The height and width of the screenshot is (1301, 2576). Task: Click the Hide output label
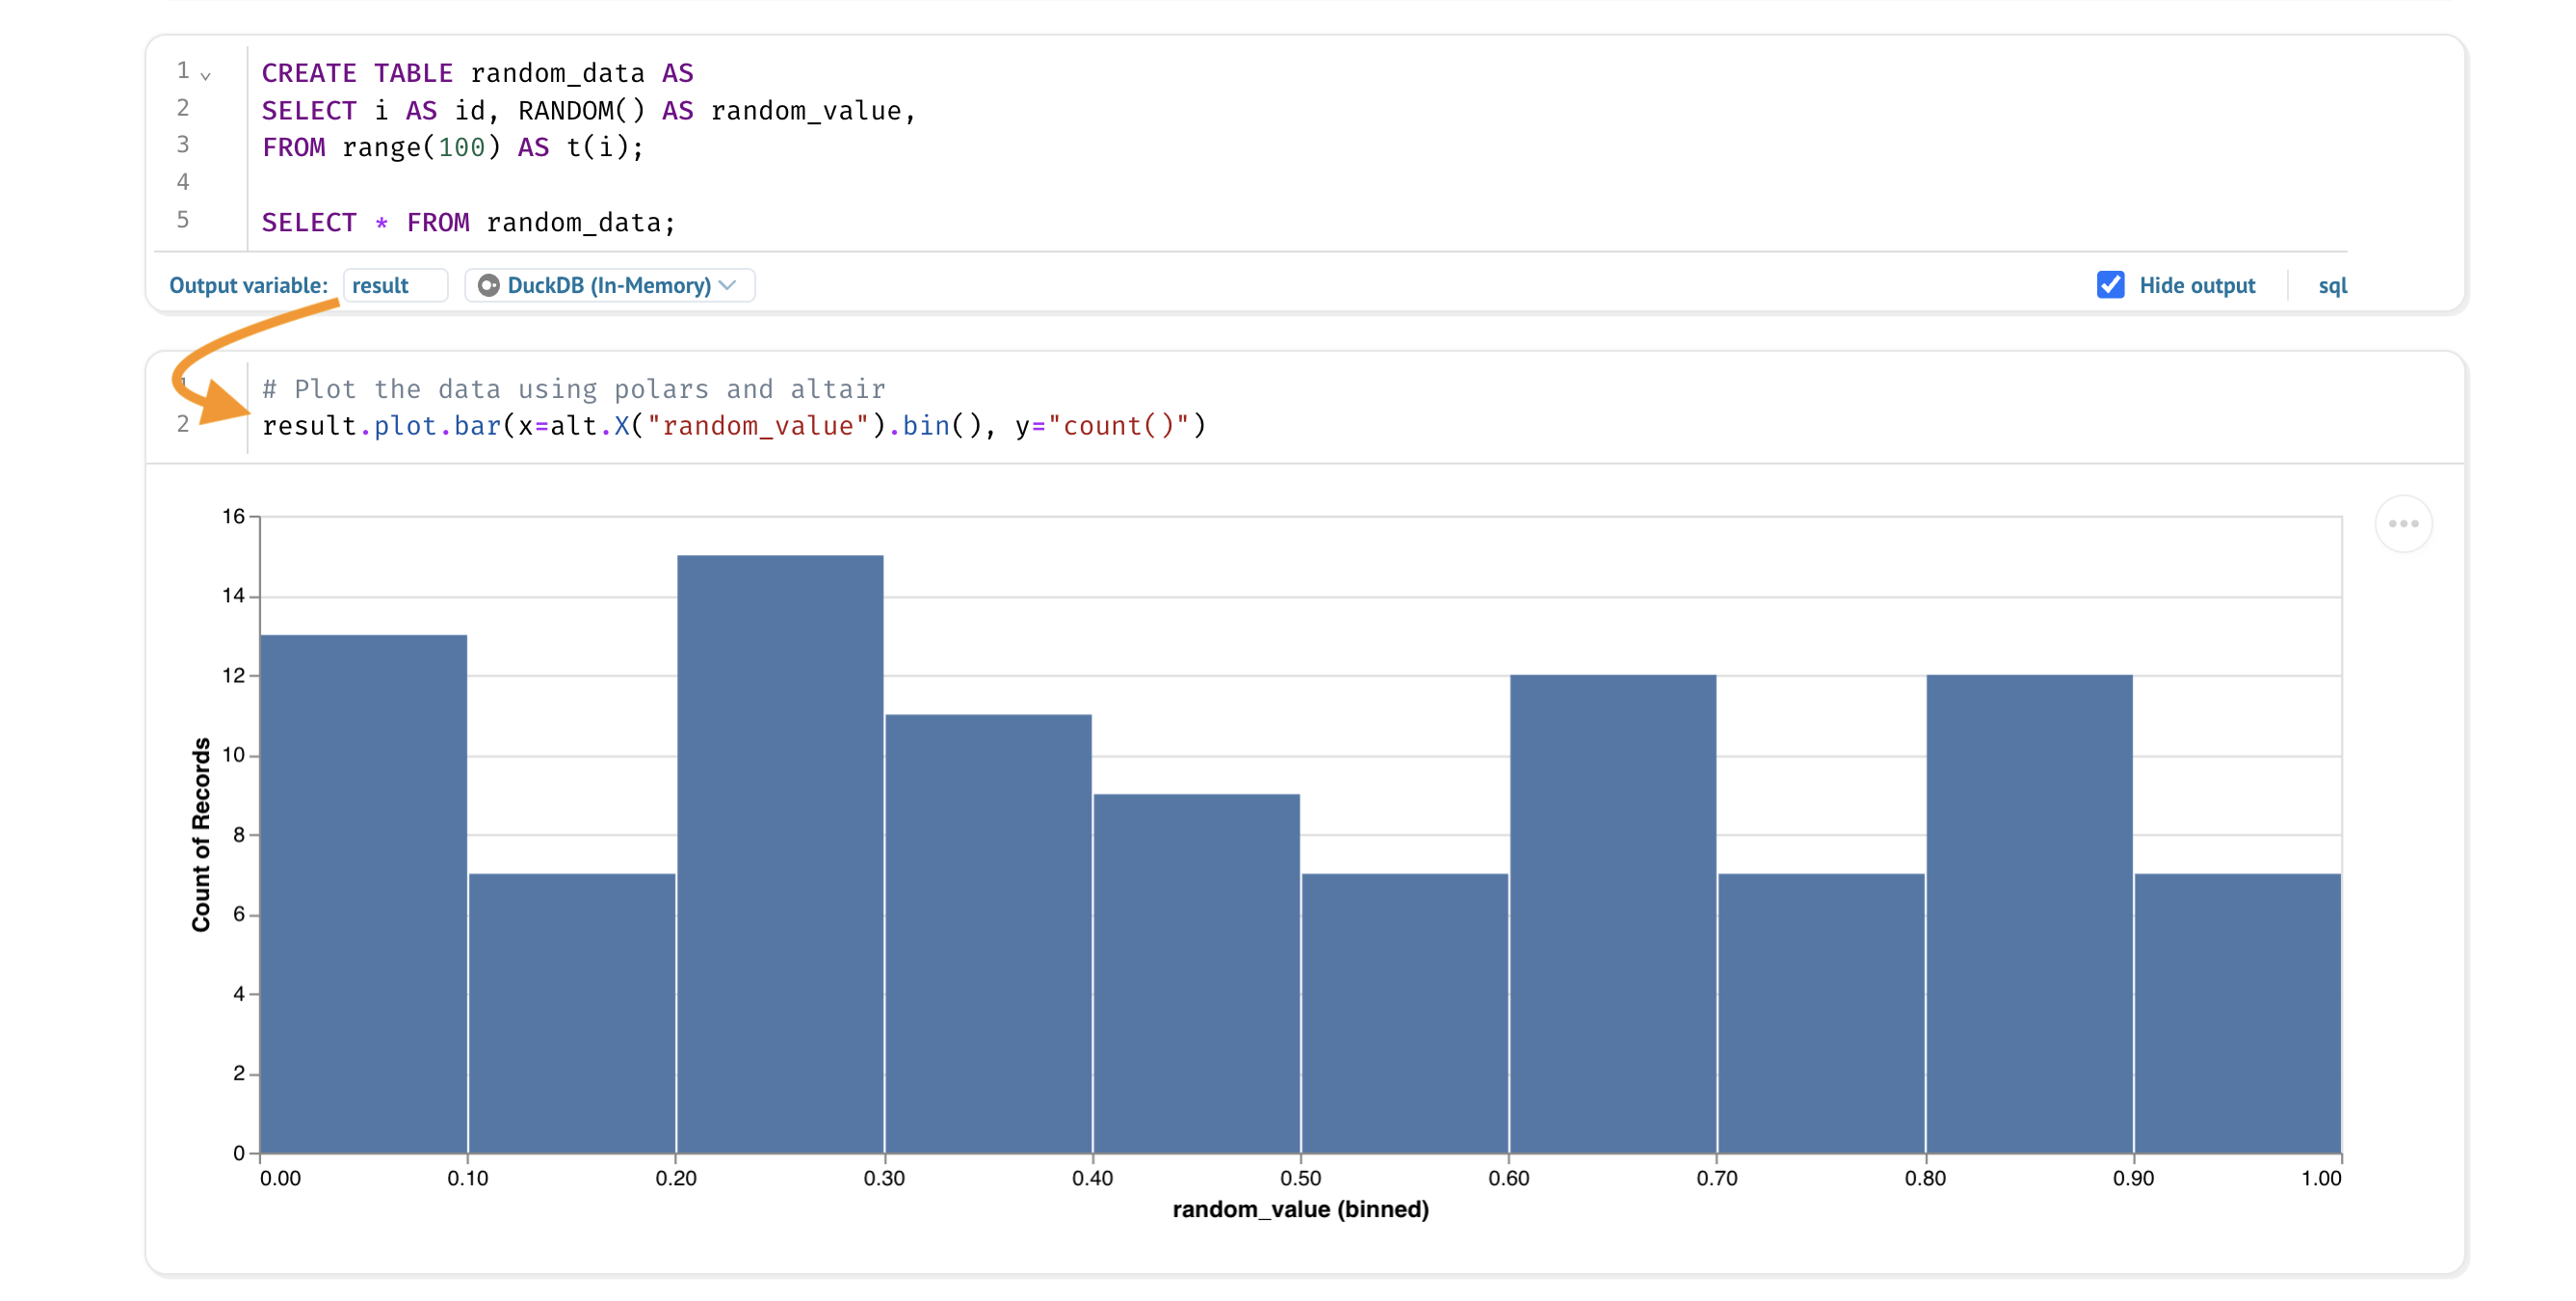click(x=2196, y=286)
